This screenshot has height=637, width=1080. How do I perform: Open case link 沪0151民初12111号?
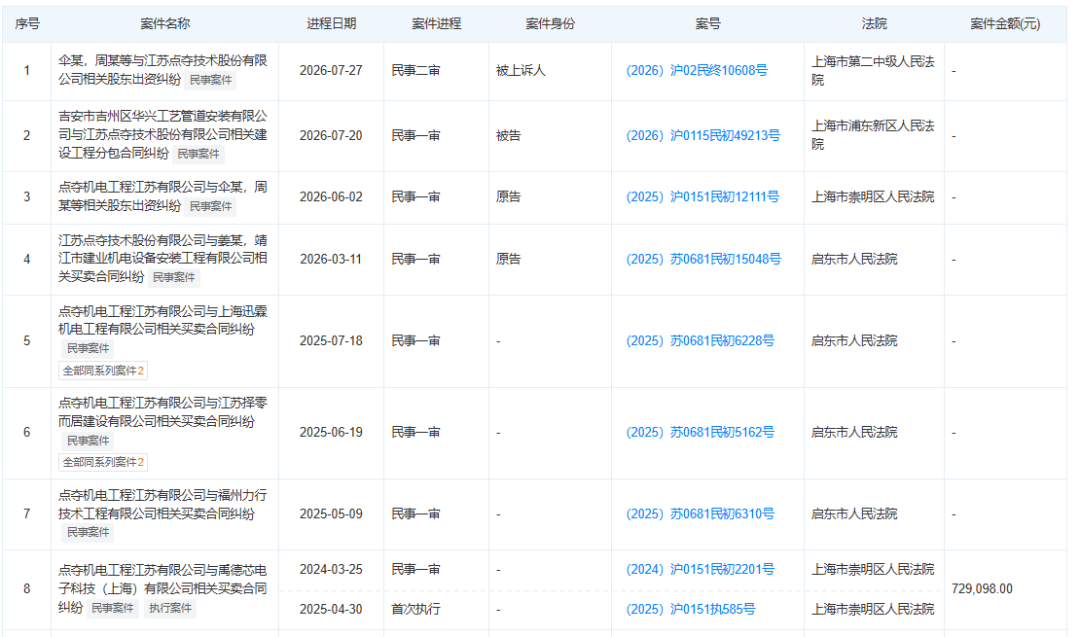(703, 197)
